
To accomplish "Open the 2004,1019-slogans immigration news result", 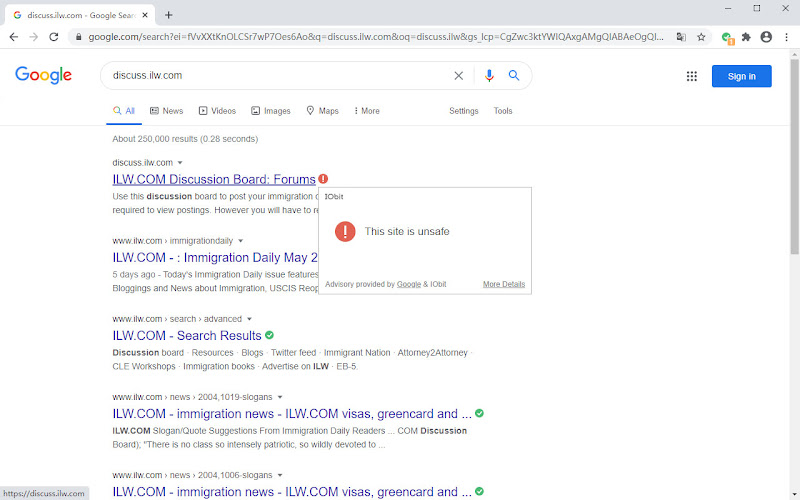I will tap(292, 414).
